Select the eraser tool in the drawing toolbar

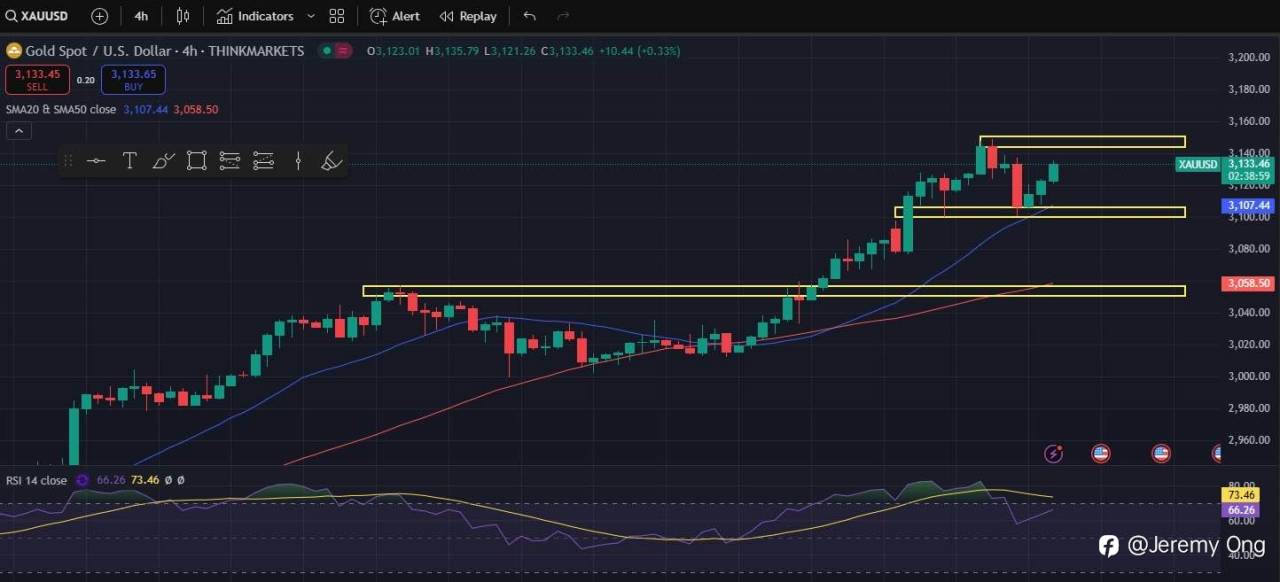click(x=332, y=160)
